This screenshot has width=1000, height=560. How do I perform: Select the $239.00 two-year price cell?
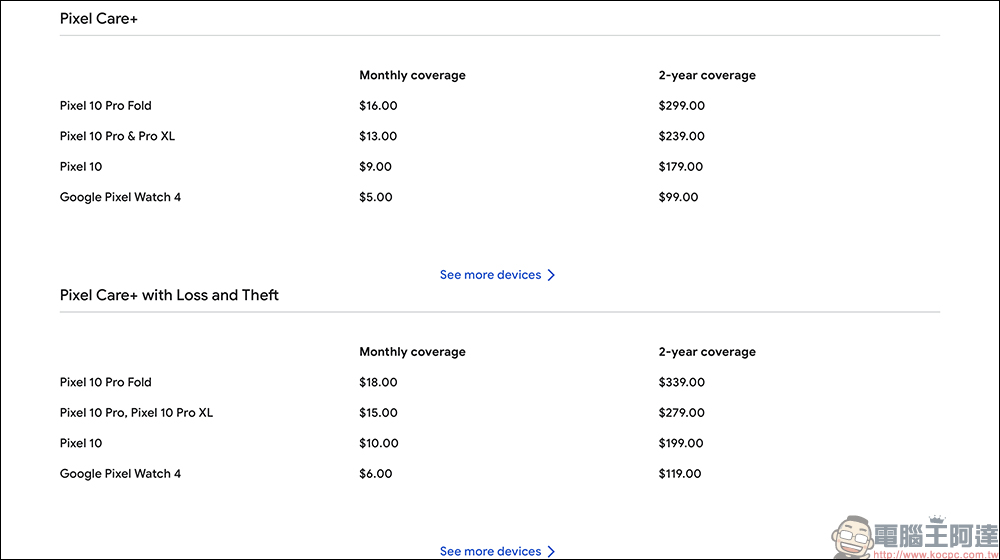coord(682,136)
